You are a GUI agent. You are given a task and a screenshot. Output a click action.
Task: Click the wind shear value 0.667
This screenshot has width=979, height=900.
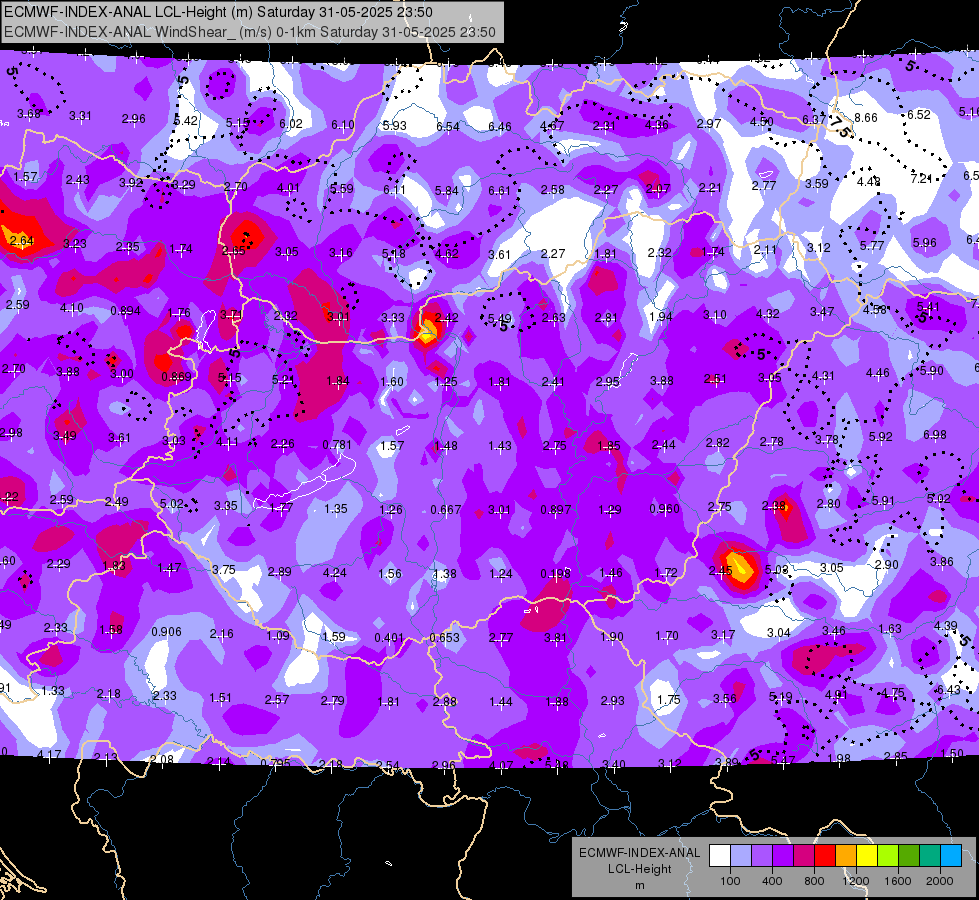446,510
